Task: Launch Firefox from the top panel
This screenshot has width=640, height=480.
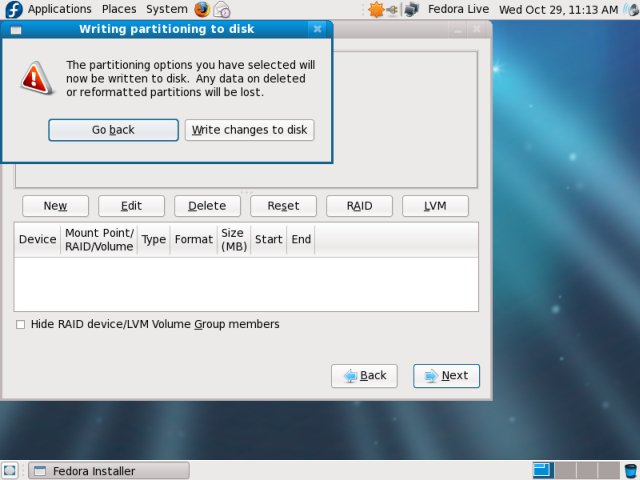Action: pyautogui.click(x=202, y=9)
